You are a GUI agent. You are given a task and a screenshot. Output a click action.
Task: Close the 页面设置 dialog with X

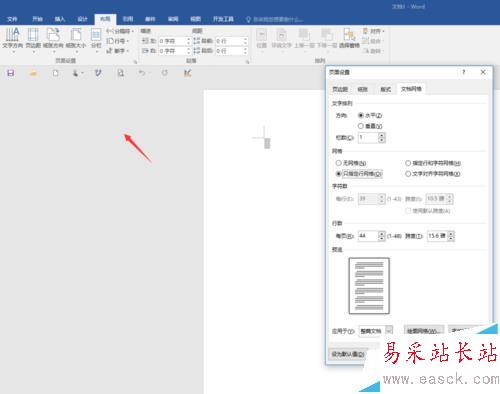click(x=483, y=72)
